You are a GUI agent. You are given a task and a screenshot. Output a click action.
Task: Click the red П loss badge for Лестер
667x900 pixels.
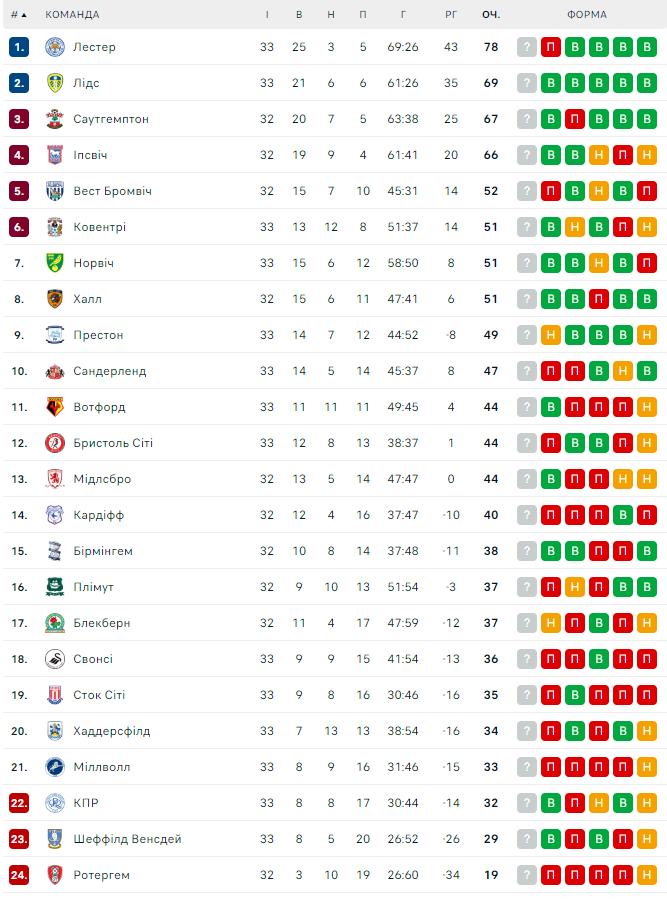coord(551,47)
